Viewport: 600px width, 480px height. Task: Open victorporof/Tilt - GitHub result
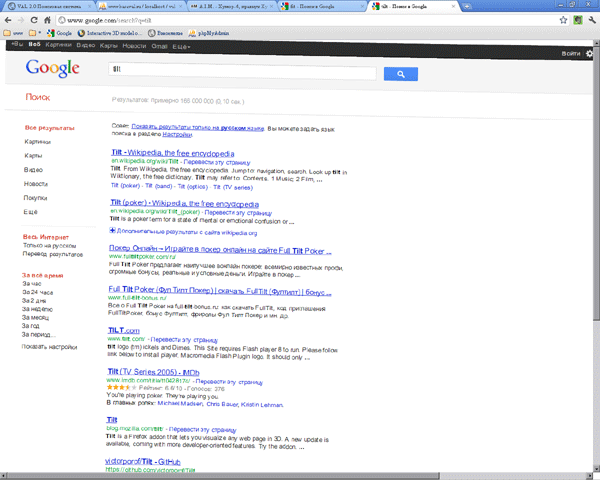tap(143, 462)
